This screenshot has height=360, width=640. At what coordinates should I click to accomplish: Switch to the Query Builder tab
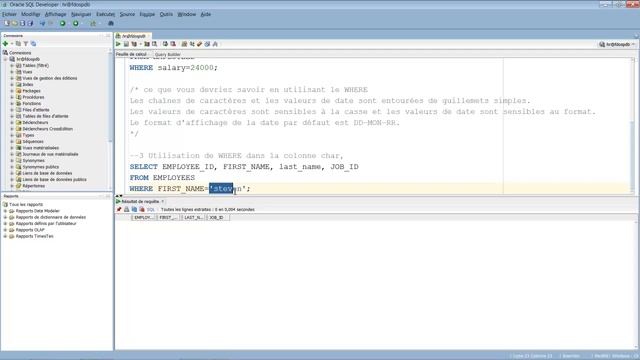pyautogui.click(x=167, y=54)
